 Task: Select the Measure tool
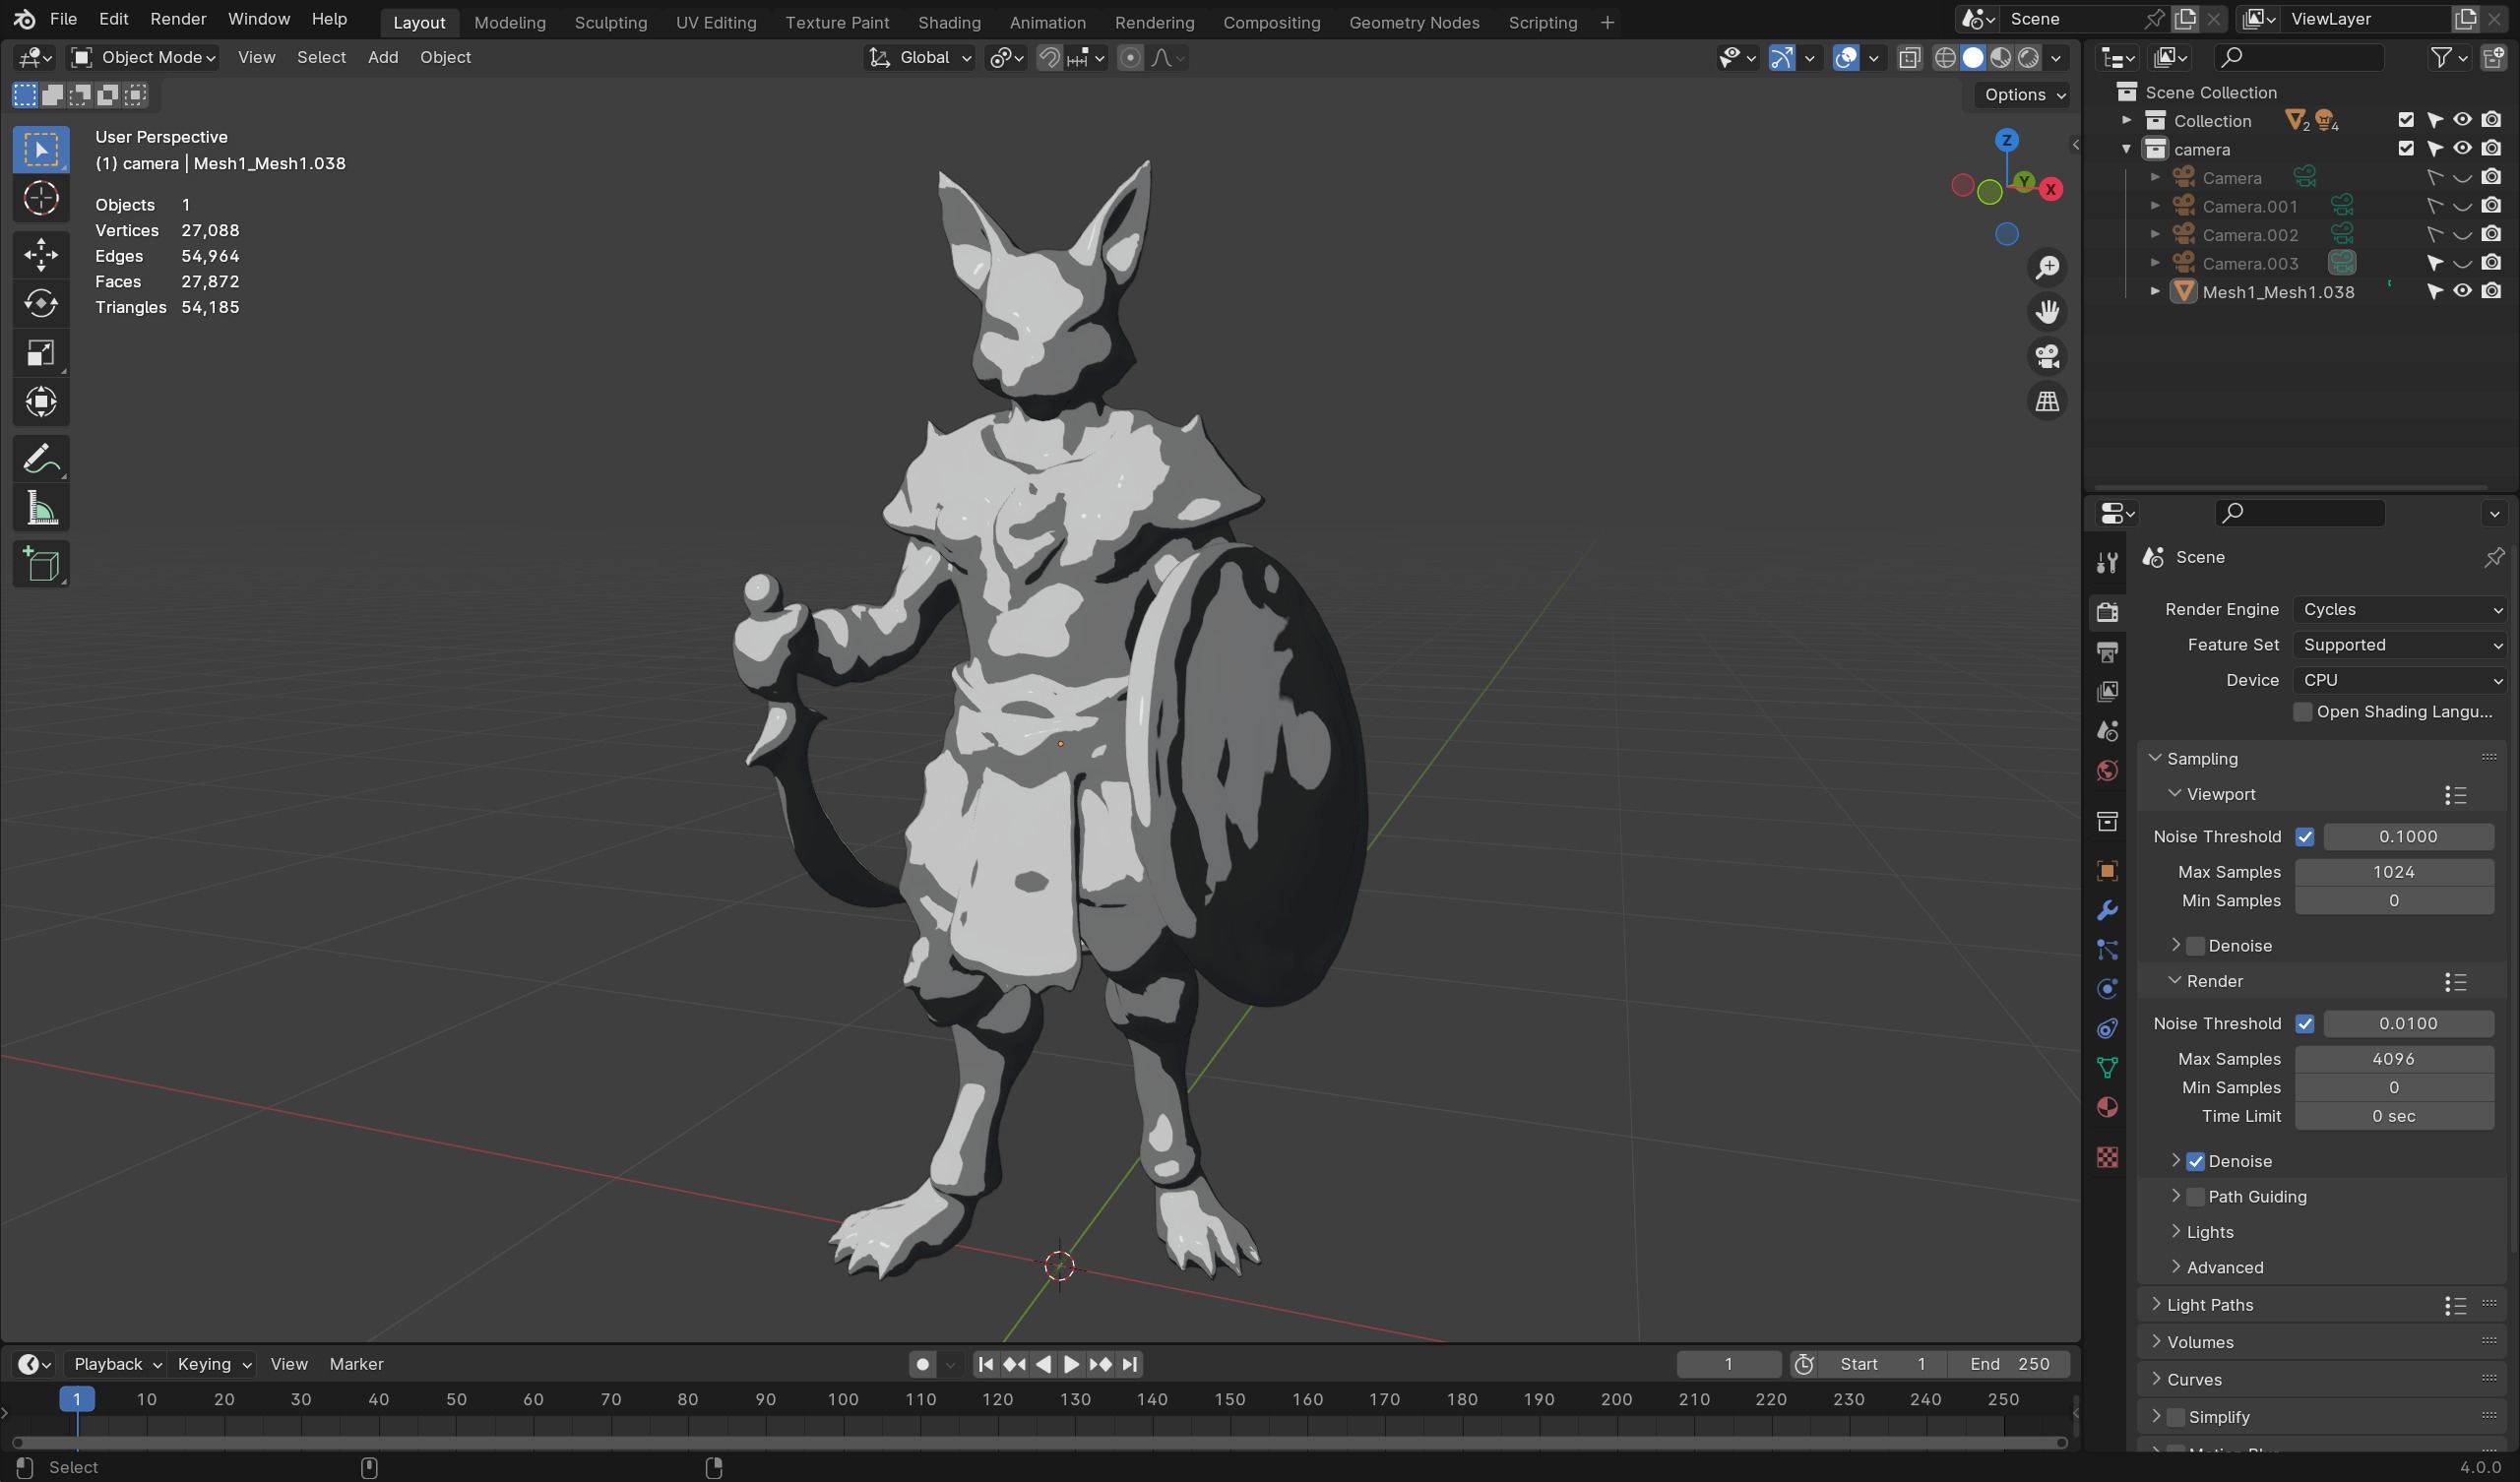[41, 509]
